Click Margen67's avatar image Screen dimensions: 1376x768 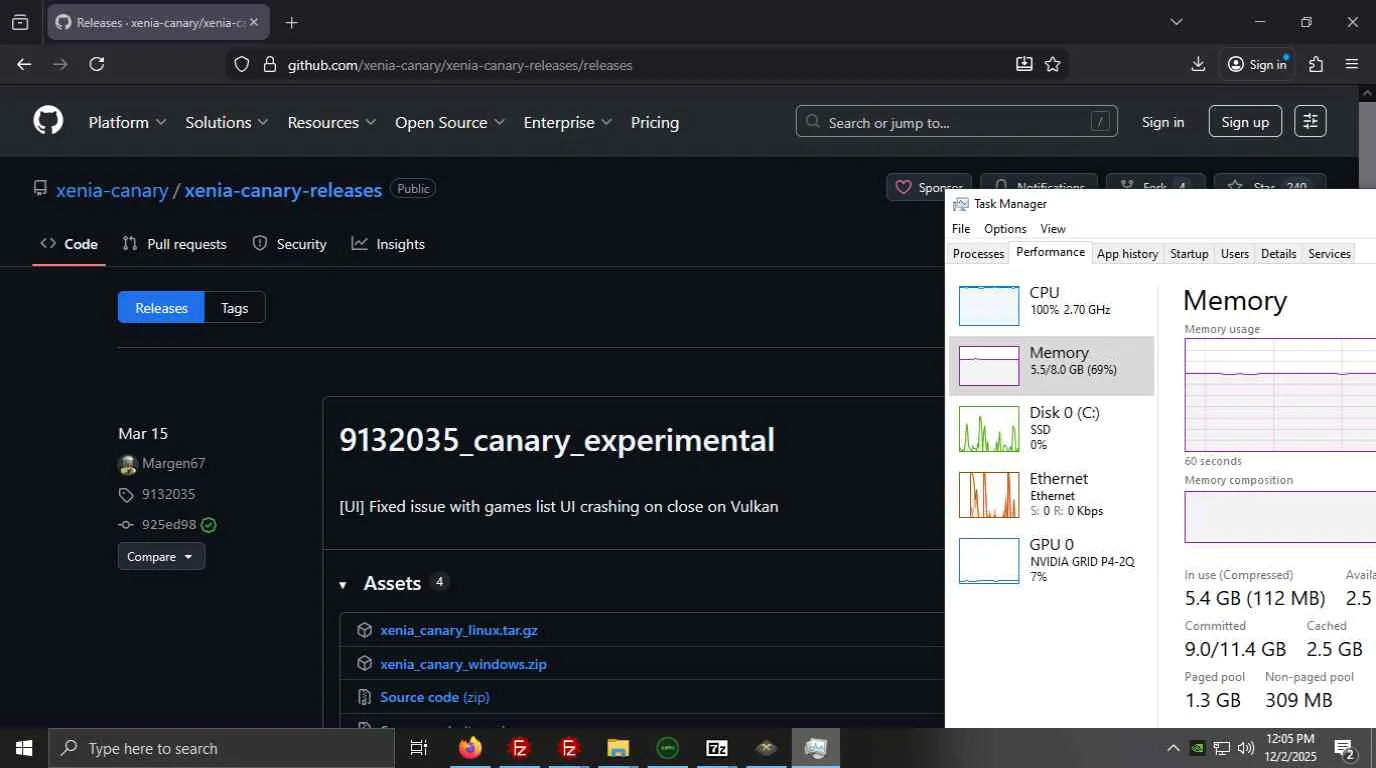(127, 464)
